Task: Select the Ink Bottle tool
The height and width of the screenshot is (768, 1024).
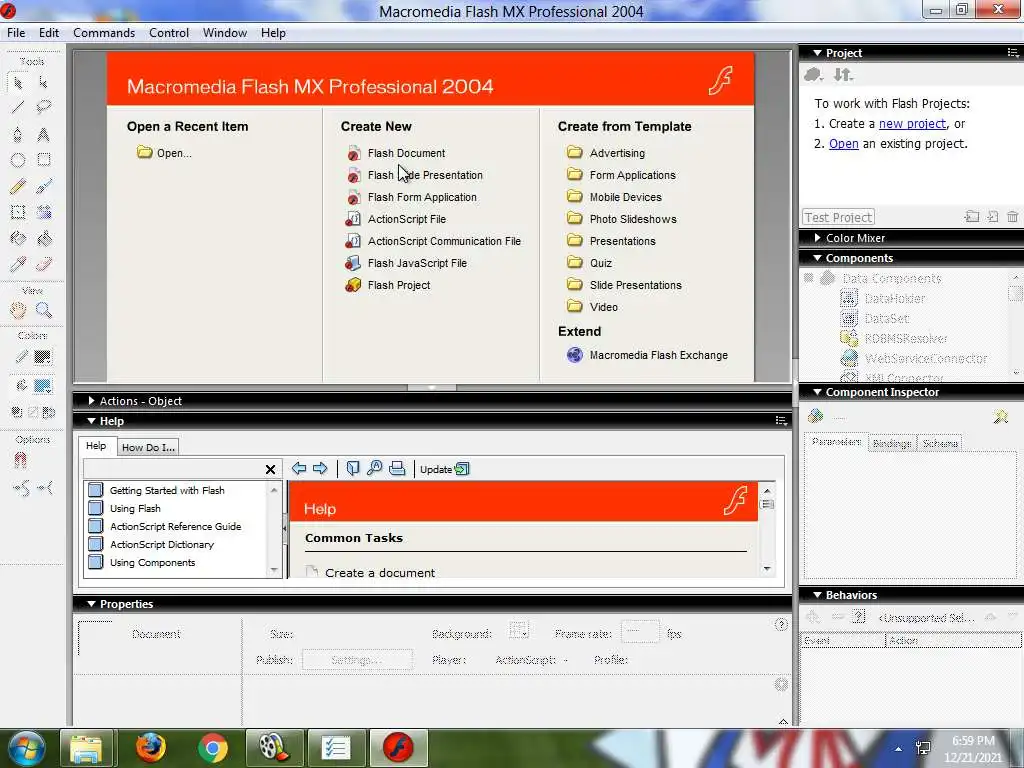Action: click(18, 238)
